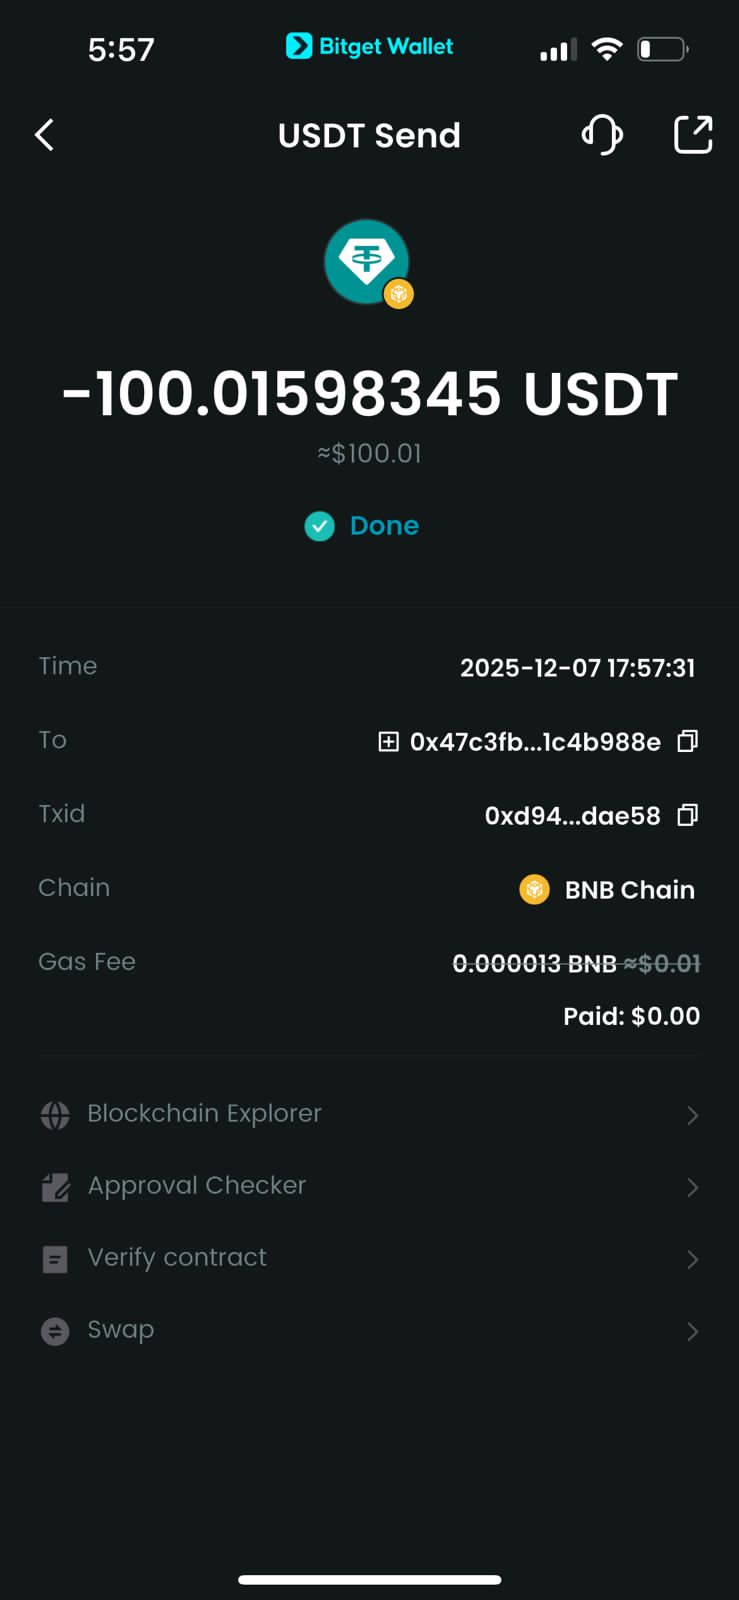Copy the recipient address
Screen dimensions: 739x1600
point(687,741)
